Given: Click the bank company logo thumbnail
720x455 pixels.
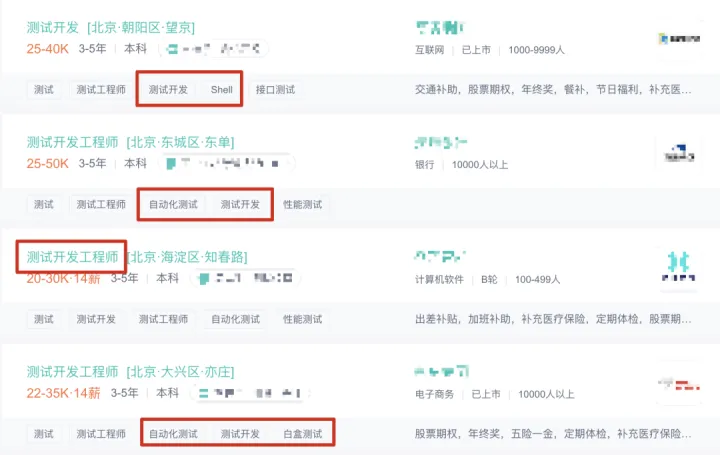Looking at the screenshot, I should tap(679, 154).
